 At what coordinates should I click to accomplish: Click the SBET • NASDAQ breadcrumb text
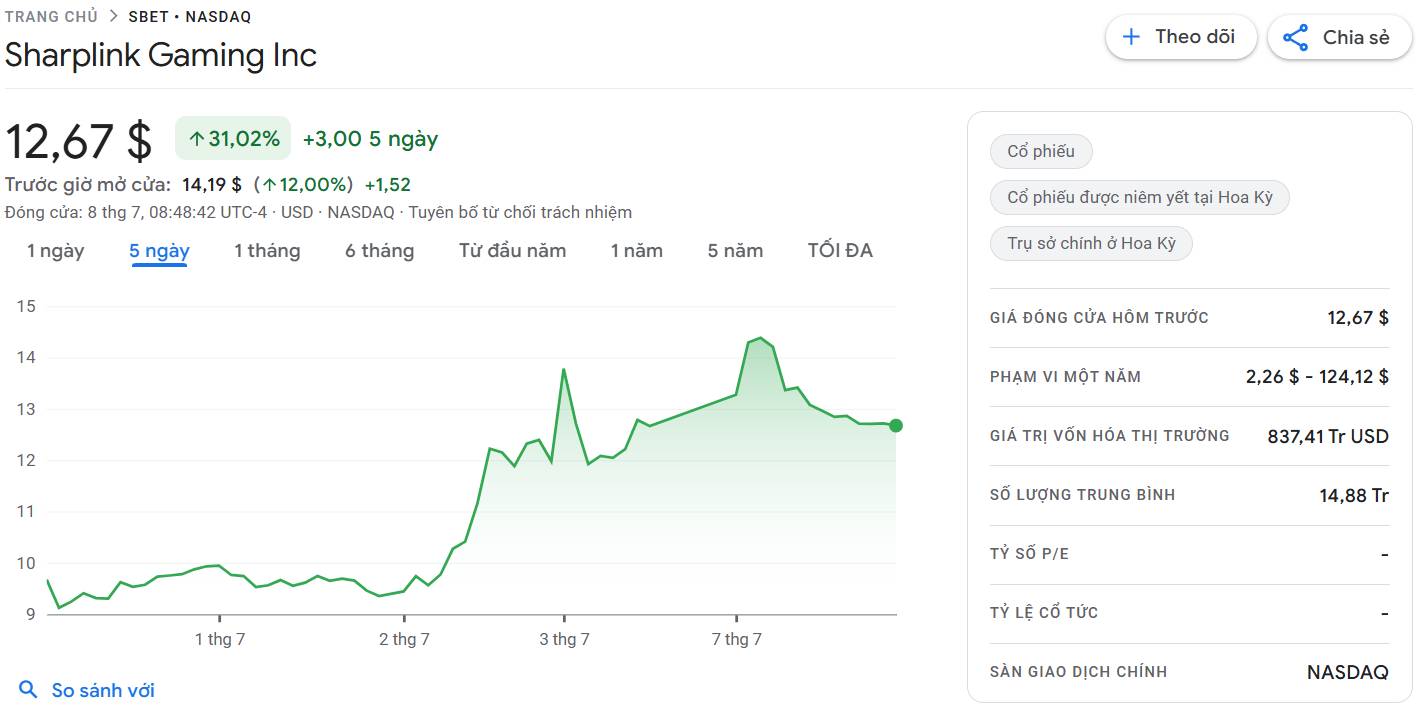pos(190,16)
